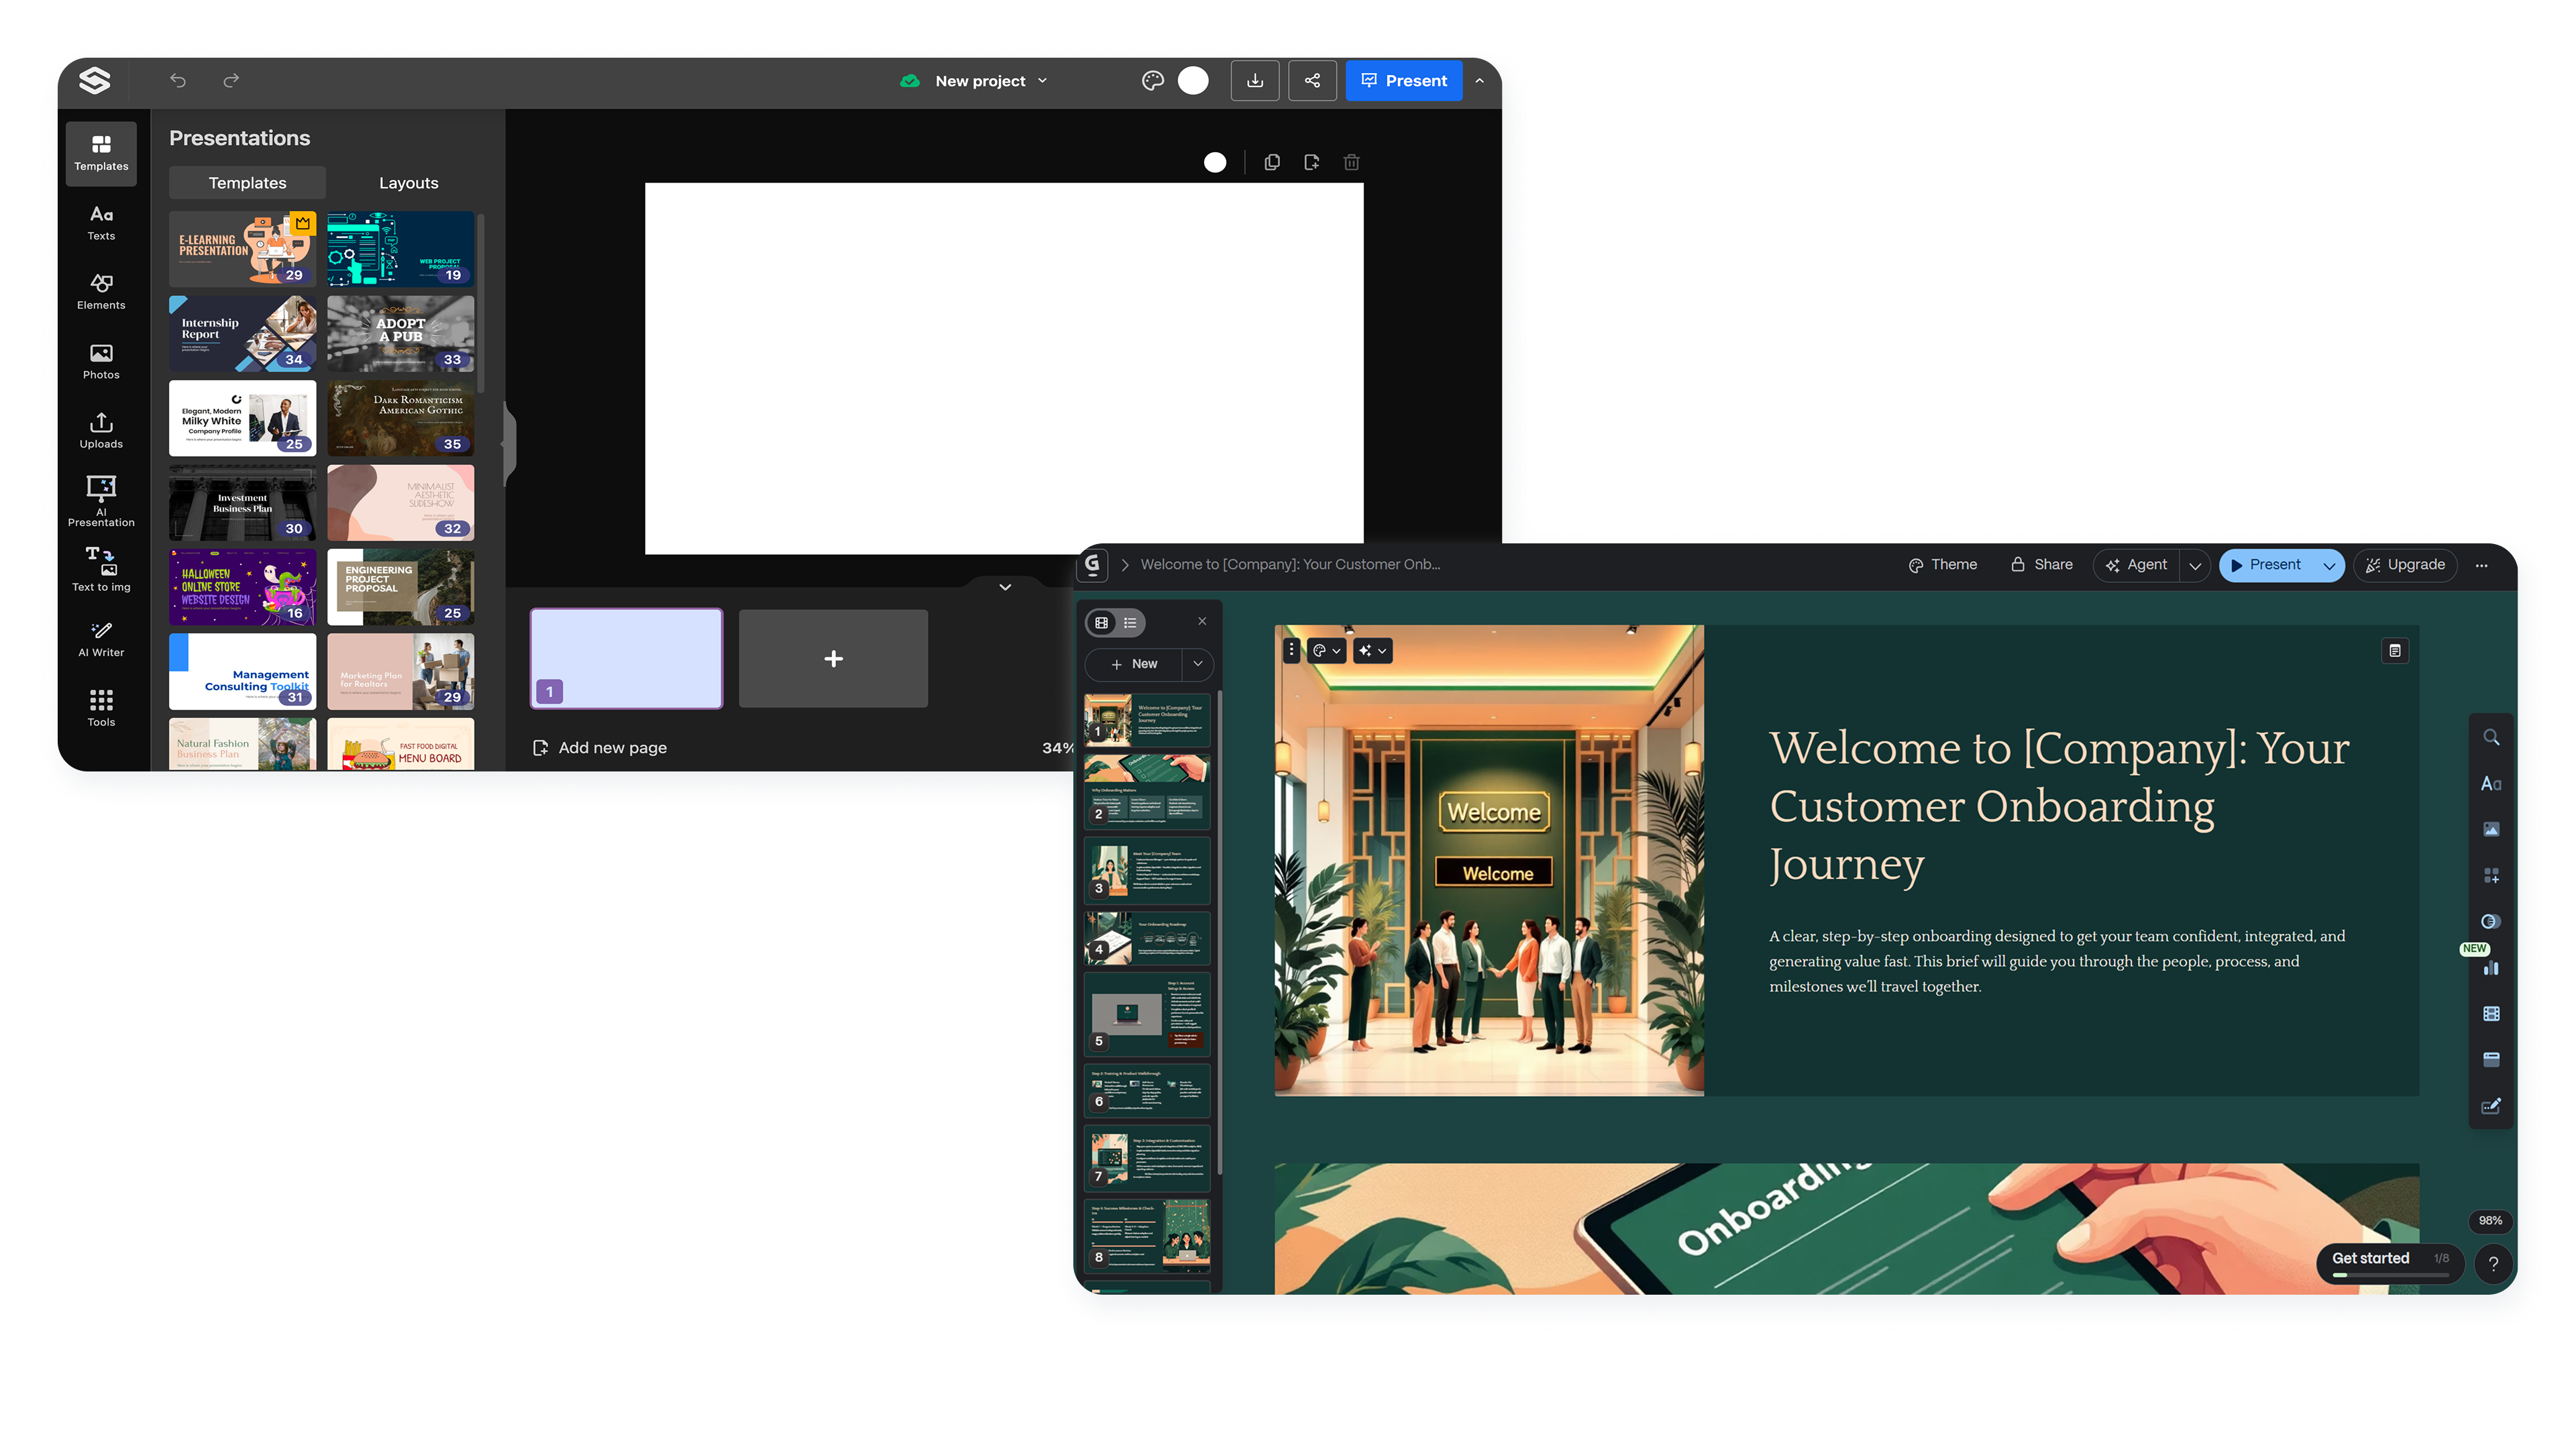
Task: Select the Templates tab
Action: 247,183
